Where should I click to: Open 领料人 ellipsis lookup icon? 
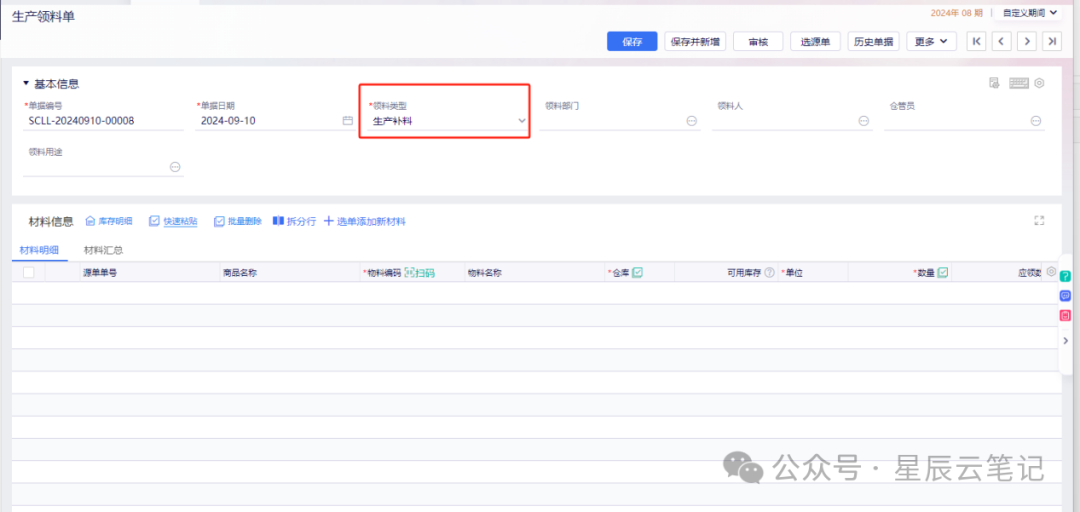point(863,121)
